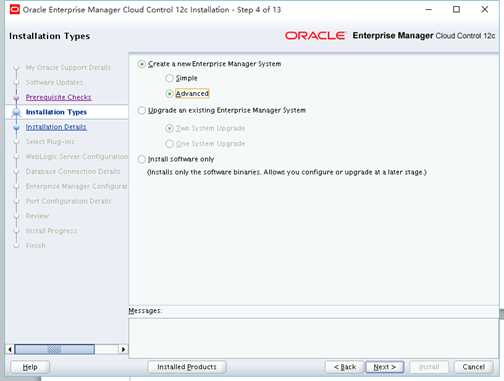Click the sidebar horizontal scrollbar thumb

(55, 349)
